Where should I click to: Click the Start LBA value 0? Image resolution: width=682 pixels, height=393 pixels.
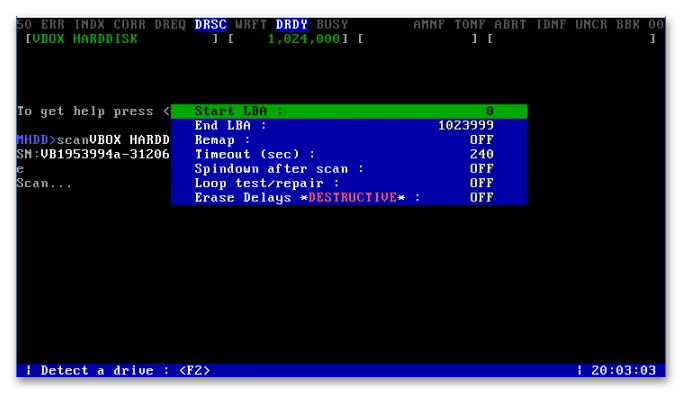pos(489,111)
